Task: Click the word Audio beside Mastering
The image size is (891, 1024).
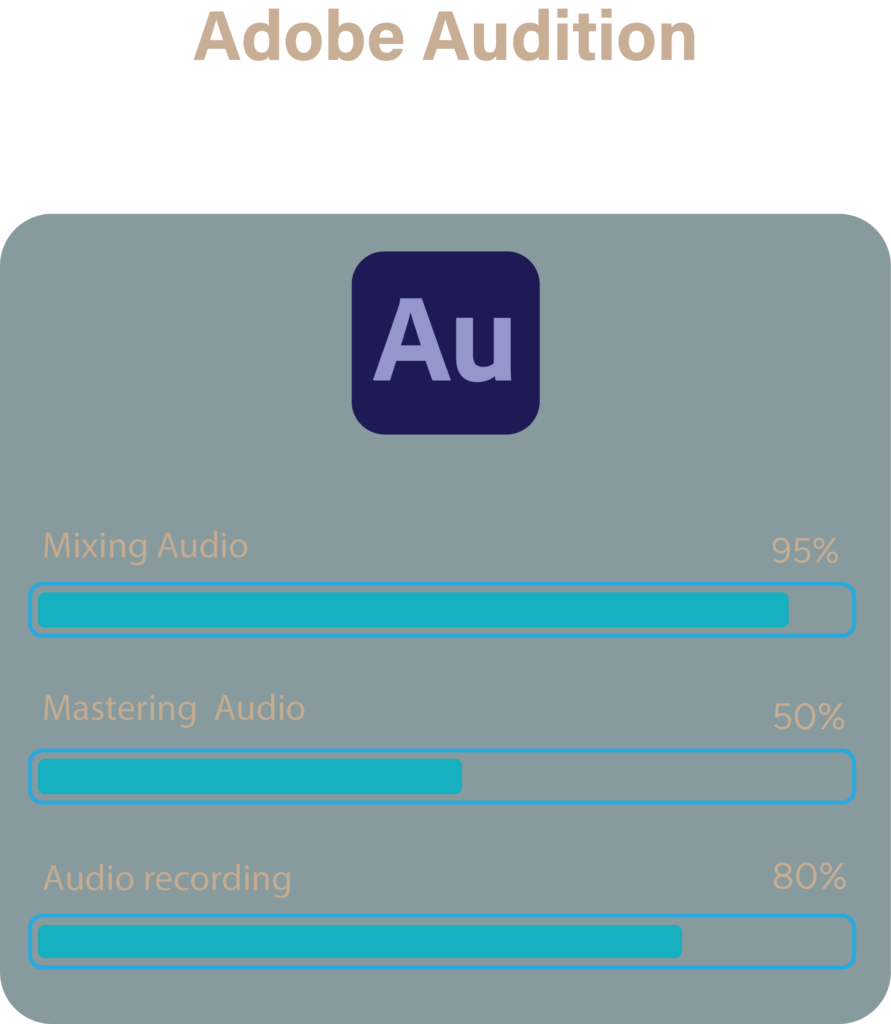Action: pos(259,708)
